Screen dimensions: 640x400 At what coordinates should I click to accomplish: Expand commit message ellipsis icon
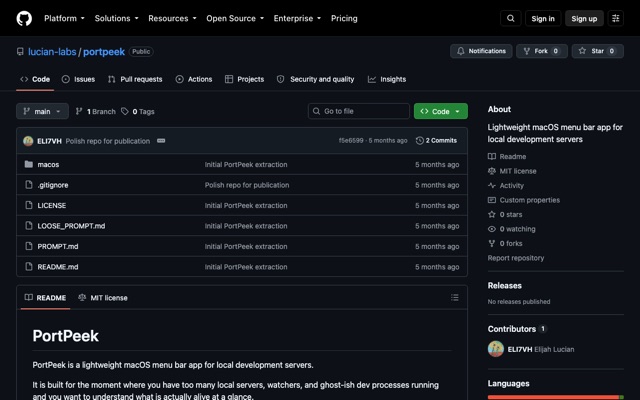[161, 141]
